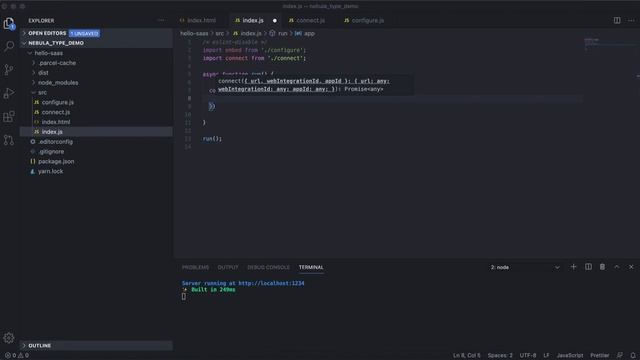640x360 pixels.
Task: Open index.html in the file tree
Action: [96, 122]
